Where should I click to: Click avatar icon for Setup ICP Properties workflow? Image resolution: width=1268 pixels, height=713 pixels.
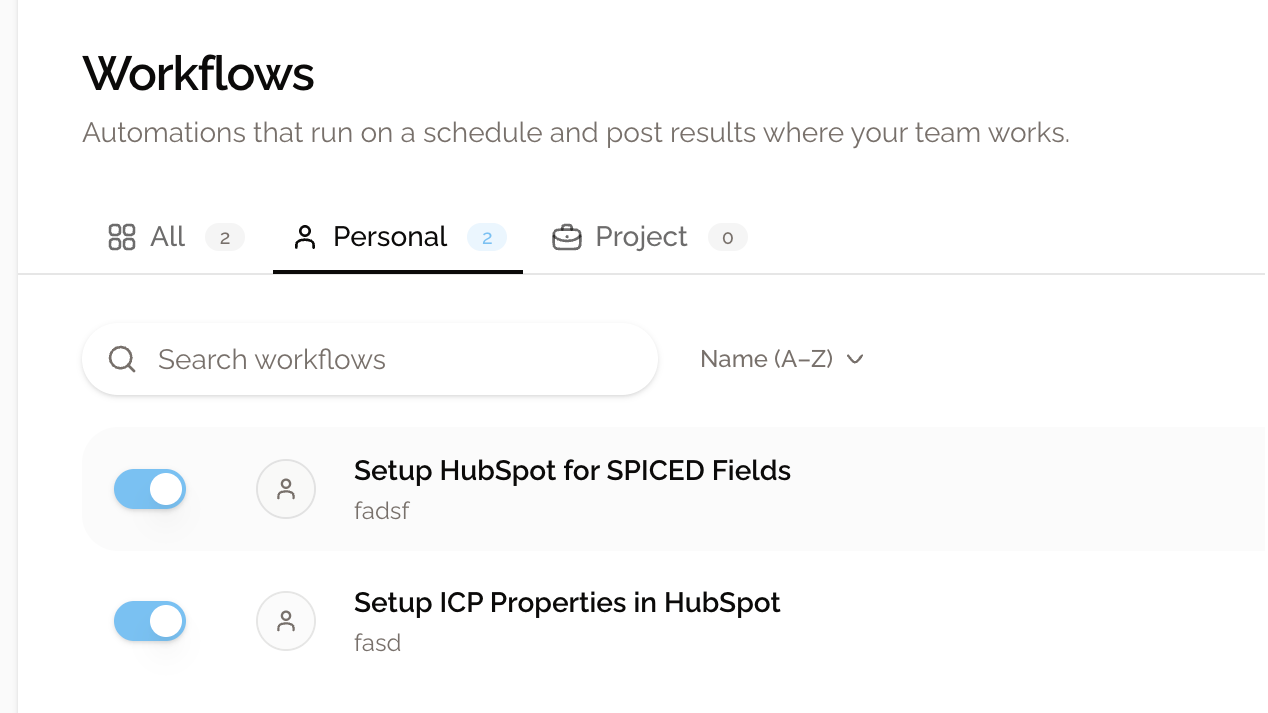(286, 621)
